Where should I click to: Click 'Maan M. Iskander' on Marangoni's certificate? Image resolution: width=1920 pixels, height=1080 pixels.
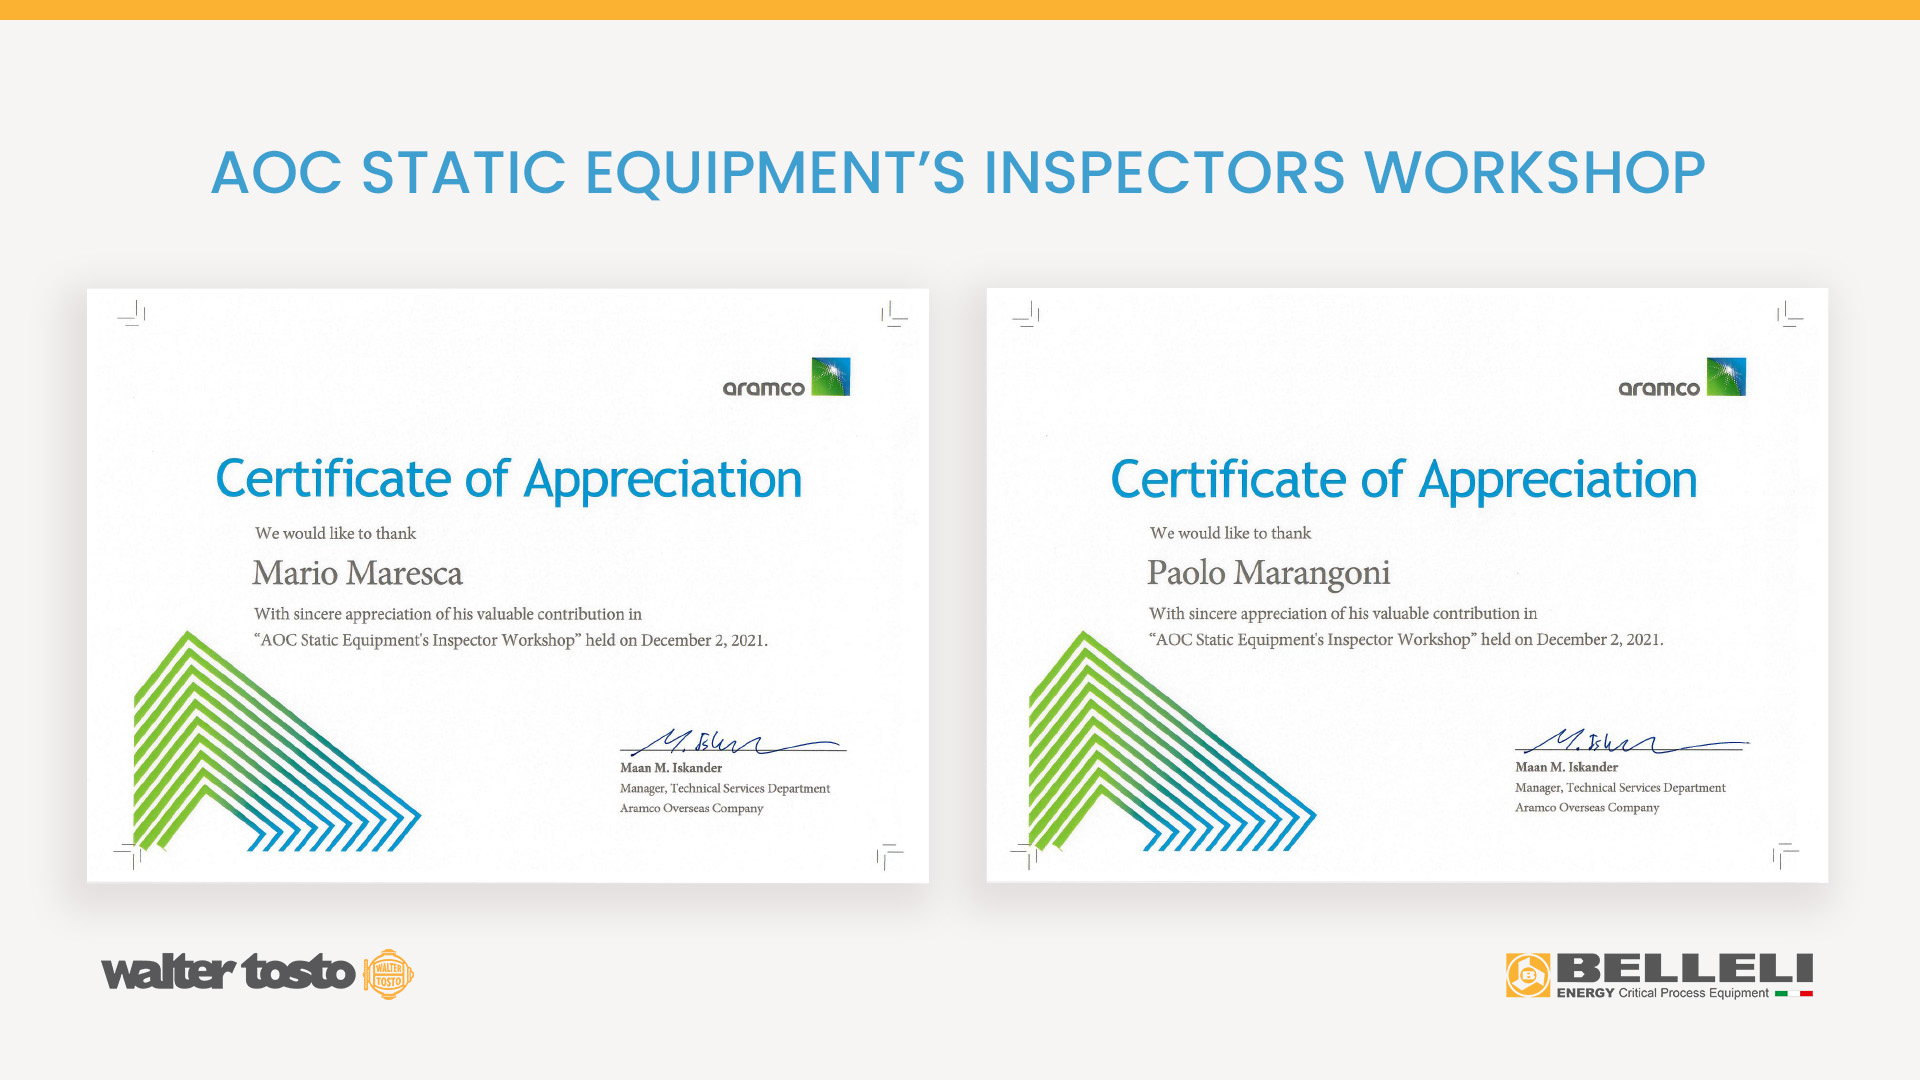coord(1566,767)
